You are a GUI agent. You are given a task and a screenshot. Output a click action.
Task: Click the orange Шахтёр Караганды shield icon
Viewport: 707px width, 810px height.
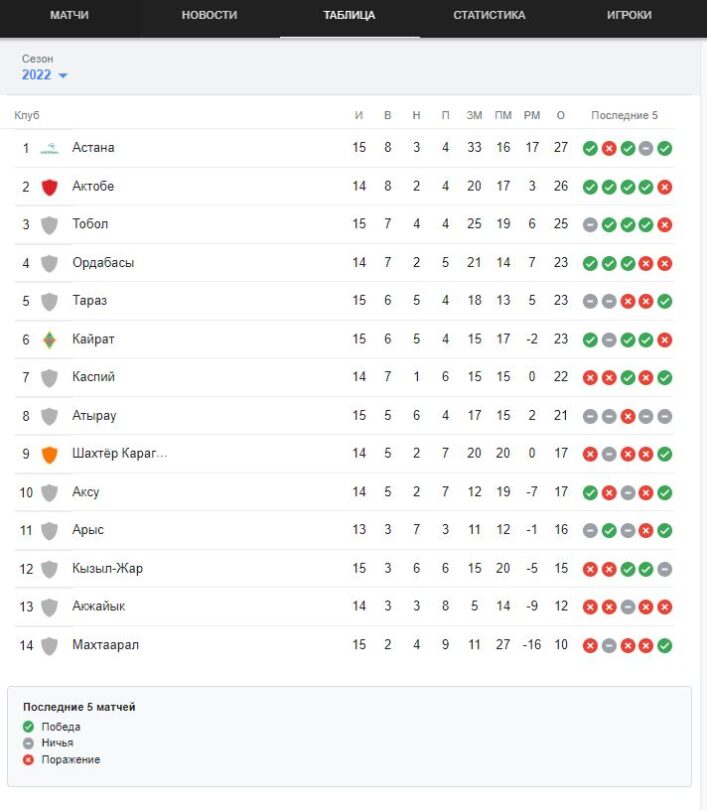click(x=50, y=454)
